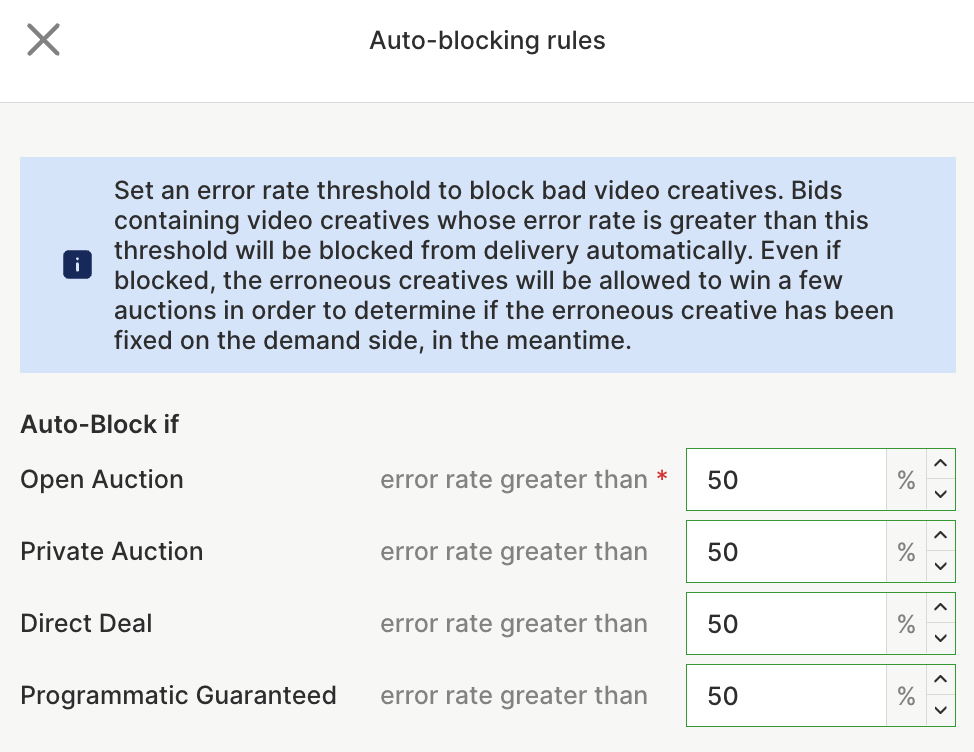
Task: Focus the Programmatic Guaranteed error rate field
Action: [x=785, y=696]
